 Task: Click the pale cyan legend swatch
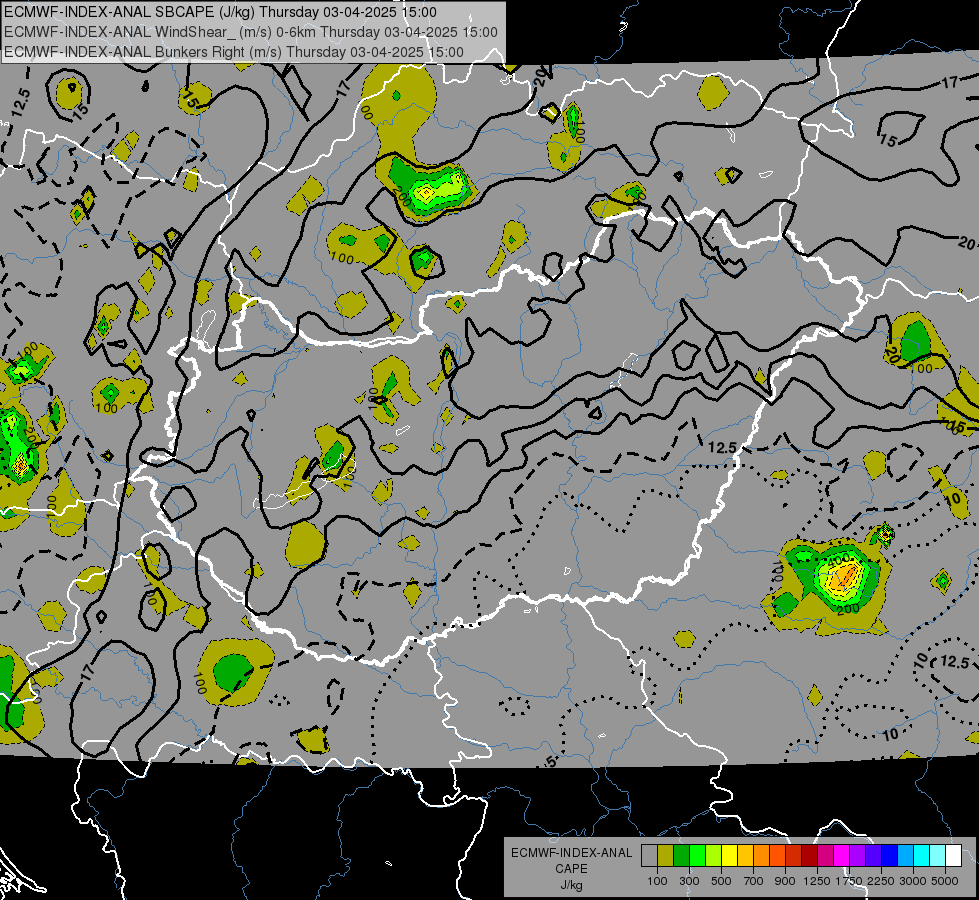pos(938,856)
